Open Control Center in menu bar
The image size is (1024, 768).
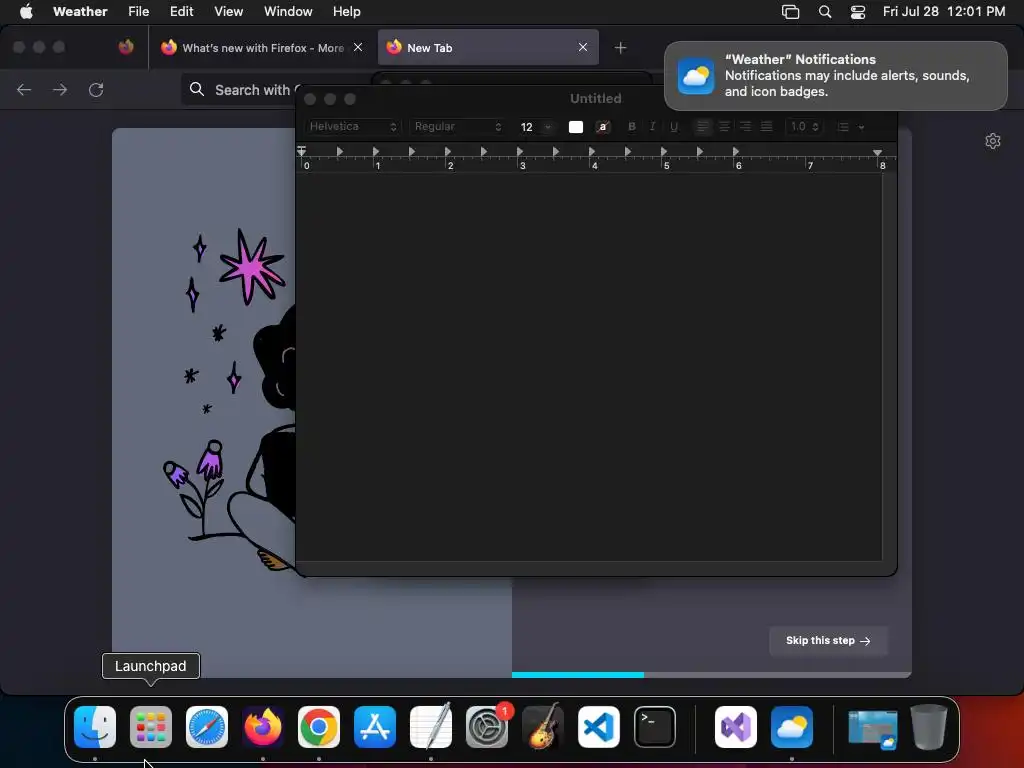[857, 12]
